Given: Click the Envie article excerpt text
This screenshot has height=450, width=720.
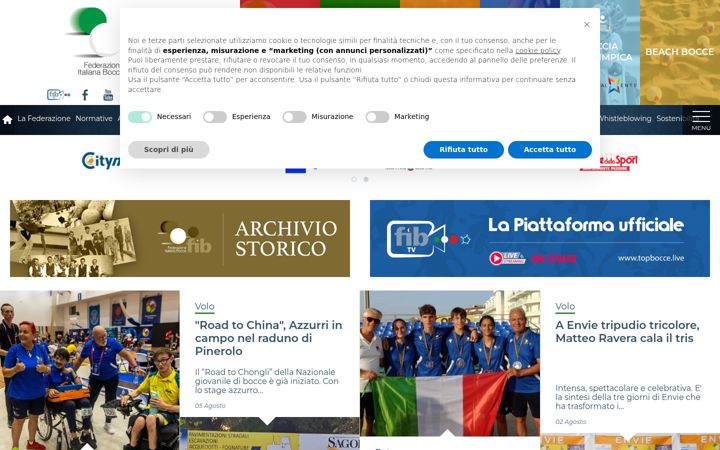Looking at the screenshot, I should [628, 397].
